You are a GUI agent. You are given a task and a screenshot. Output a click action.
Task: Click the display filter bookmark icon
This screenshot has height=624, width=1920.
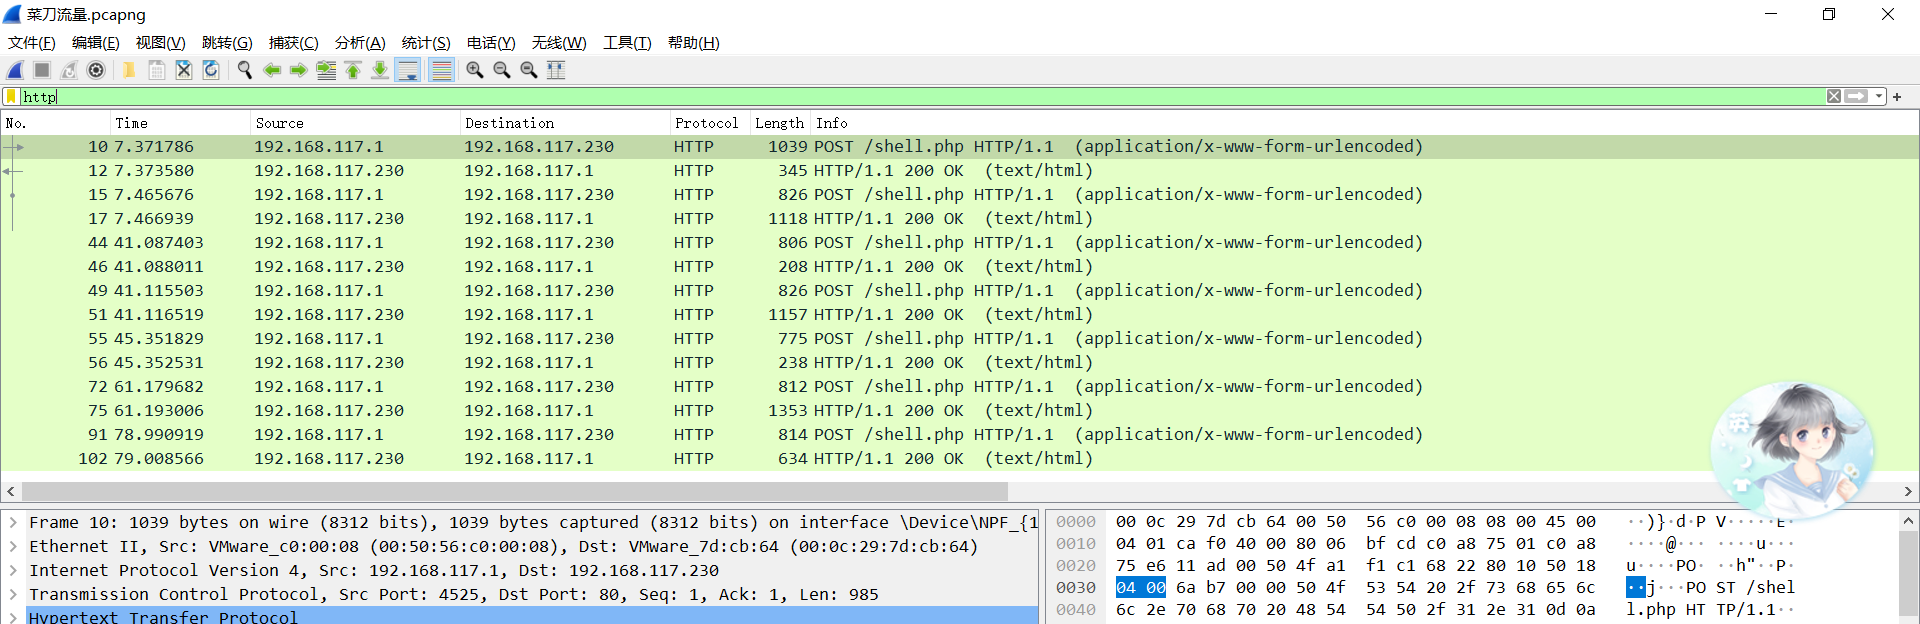click(11, 97)
